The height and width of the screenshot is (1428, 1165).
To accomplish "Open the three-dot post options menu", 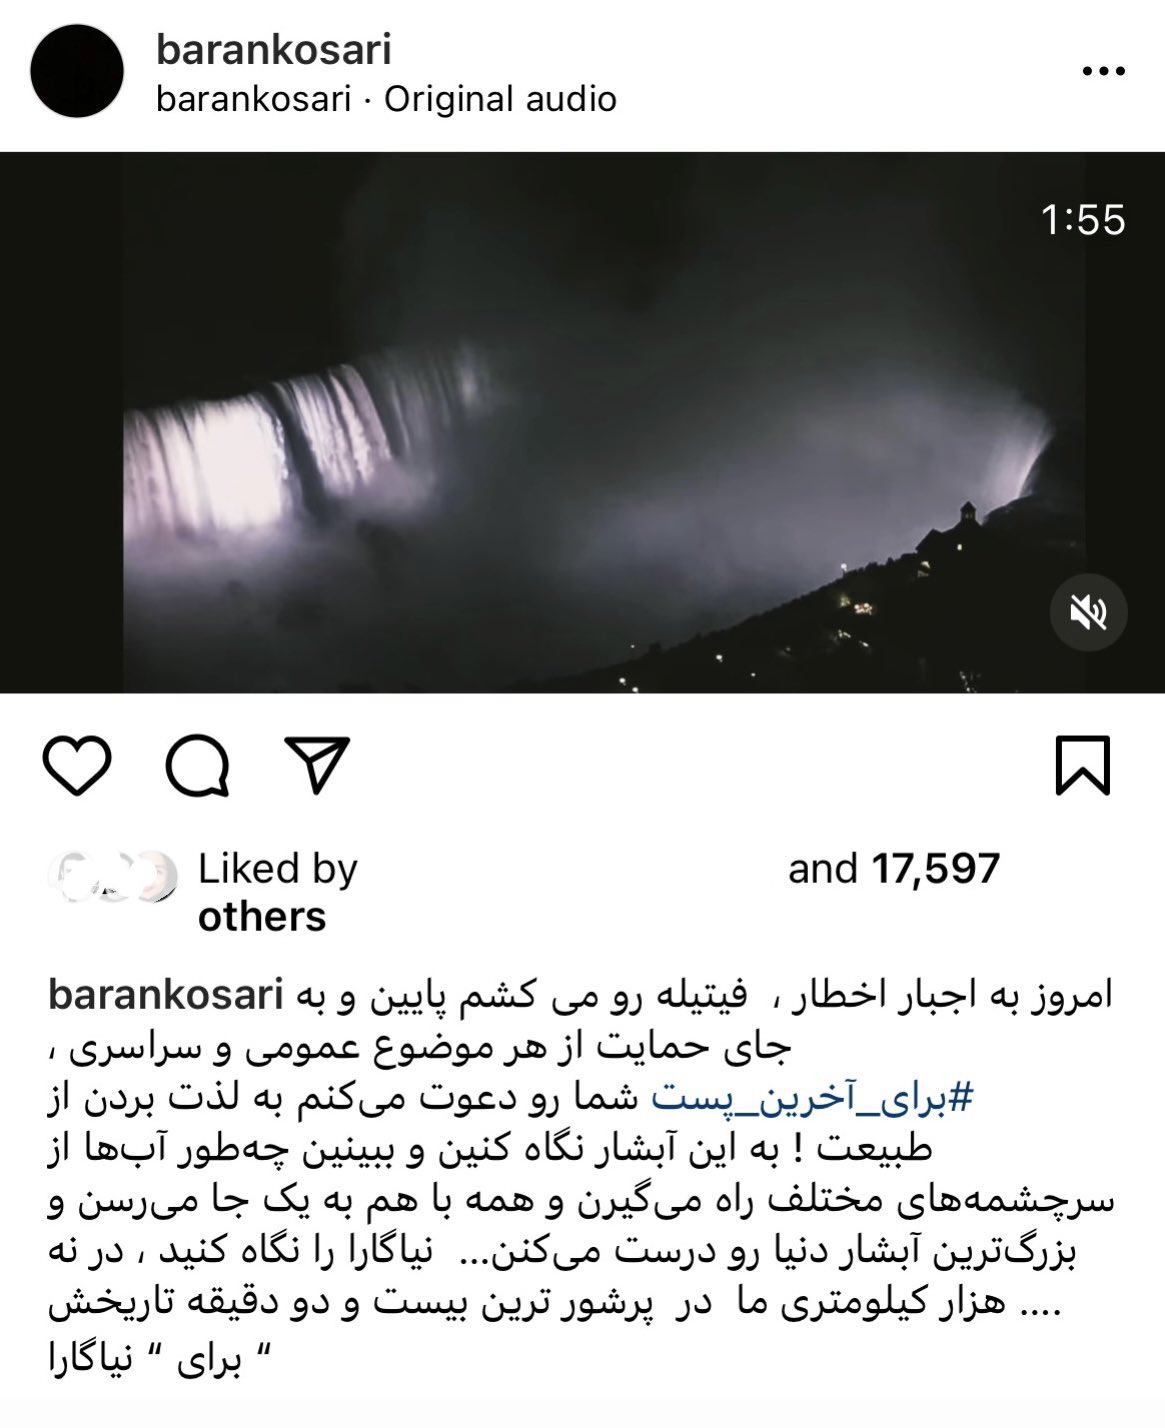I will click(1104, 72).
